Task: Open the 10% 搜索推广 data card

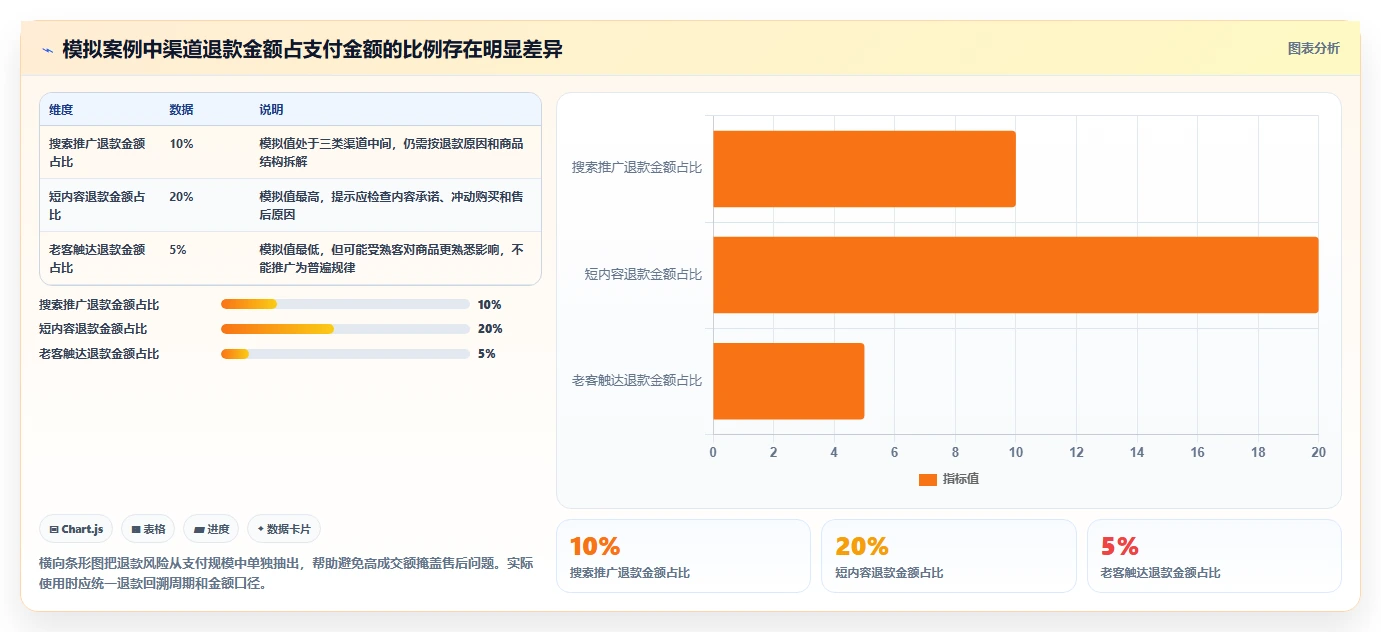Action: coord(683,556)
